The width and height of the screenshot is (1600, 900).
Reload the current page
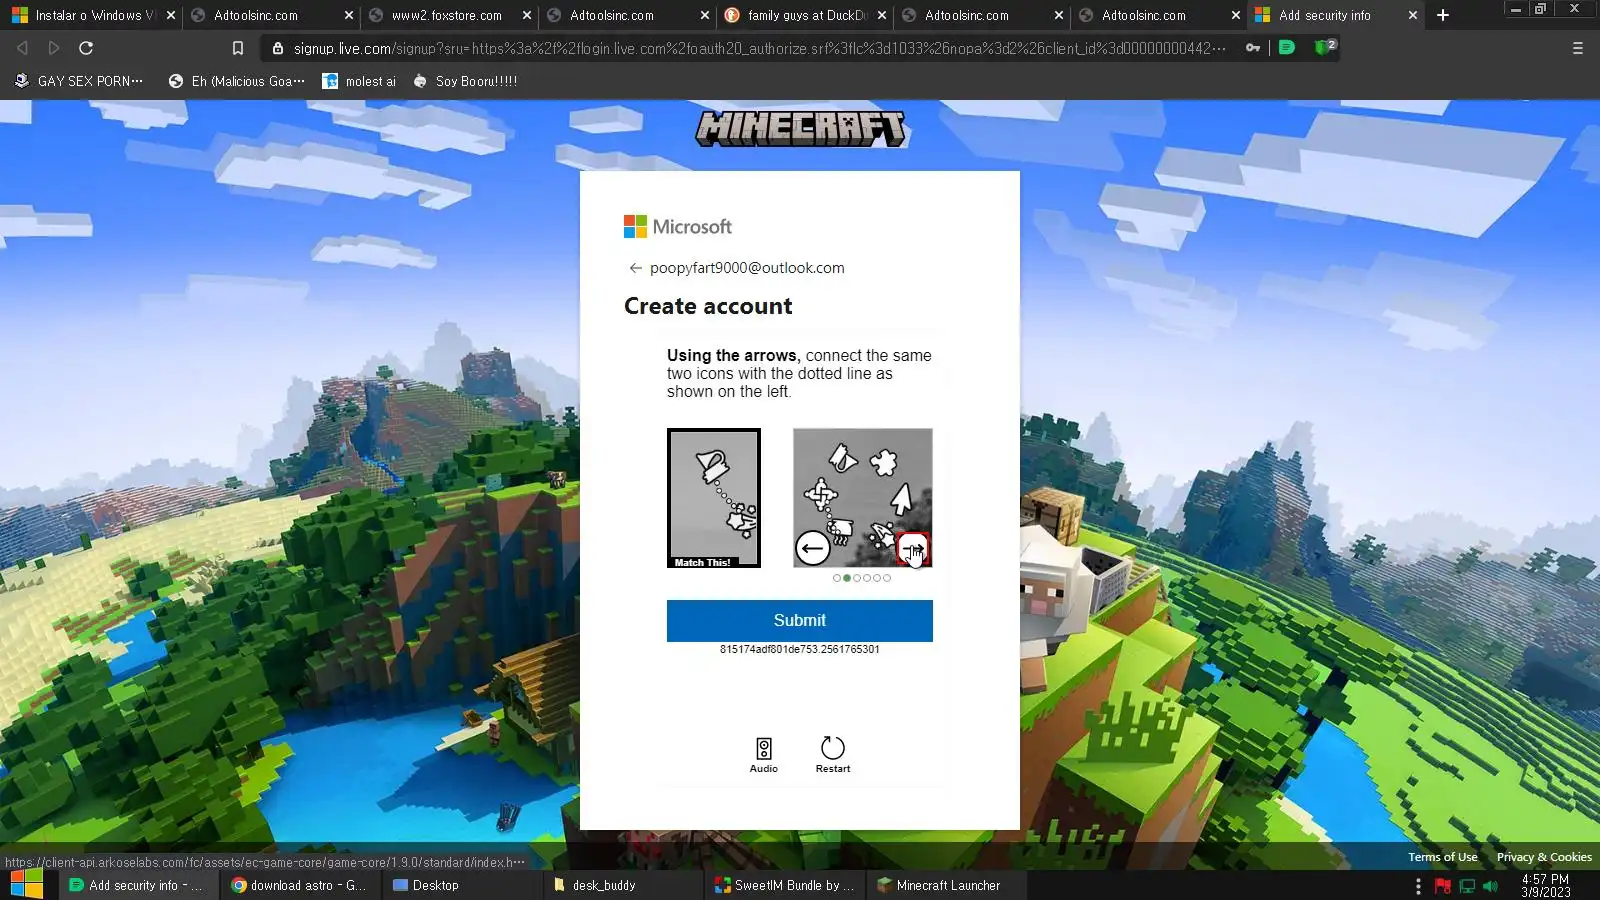(x=86, y=48)
